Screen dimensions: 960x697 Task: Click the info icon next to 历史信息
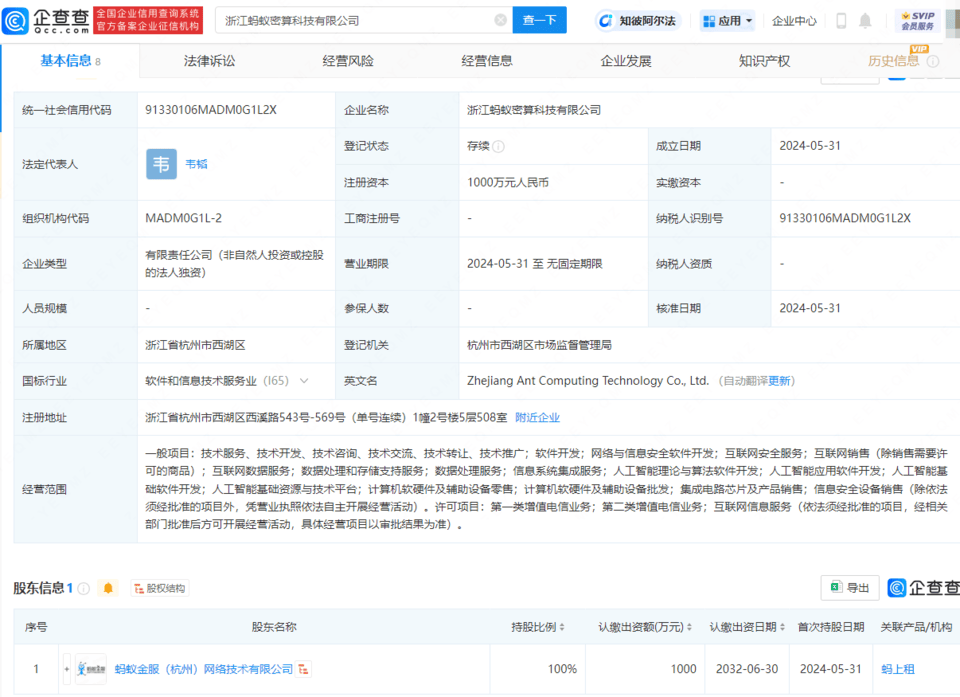(x=933, y=61)
